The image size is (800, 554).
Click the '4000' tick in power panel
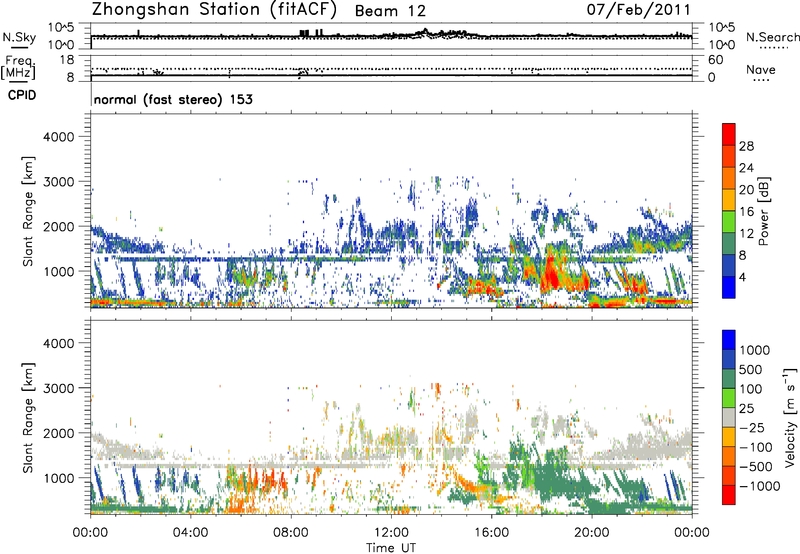[x=58, y=137]
